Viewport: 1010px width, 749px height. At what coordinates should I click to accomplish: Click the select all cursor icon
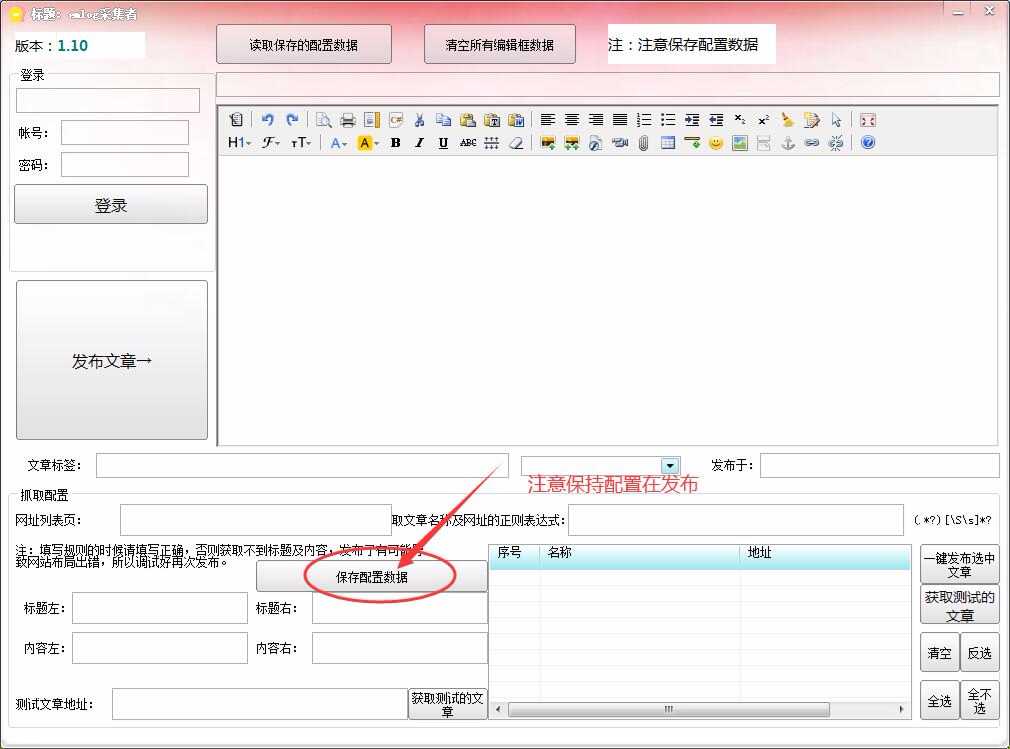click(x=835, y=119)
